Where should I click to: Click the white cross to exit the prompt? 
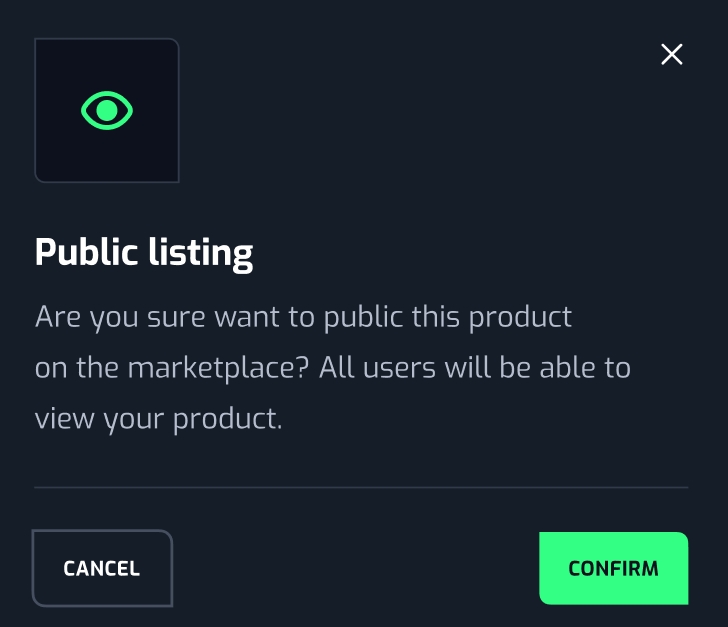672,54
